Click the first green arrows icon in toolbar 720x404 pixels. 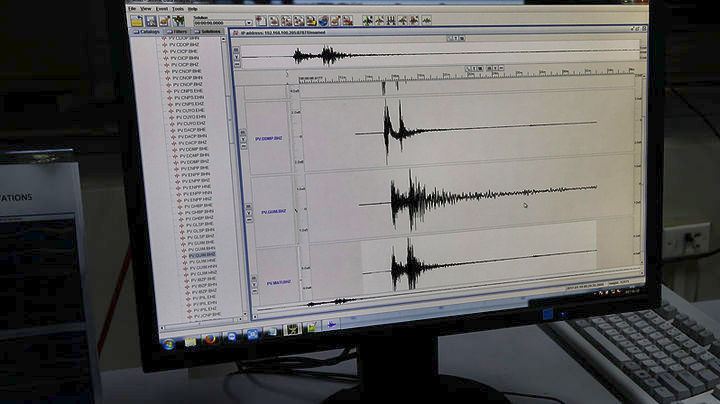tap(367, 20)
